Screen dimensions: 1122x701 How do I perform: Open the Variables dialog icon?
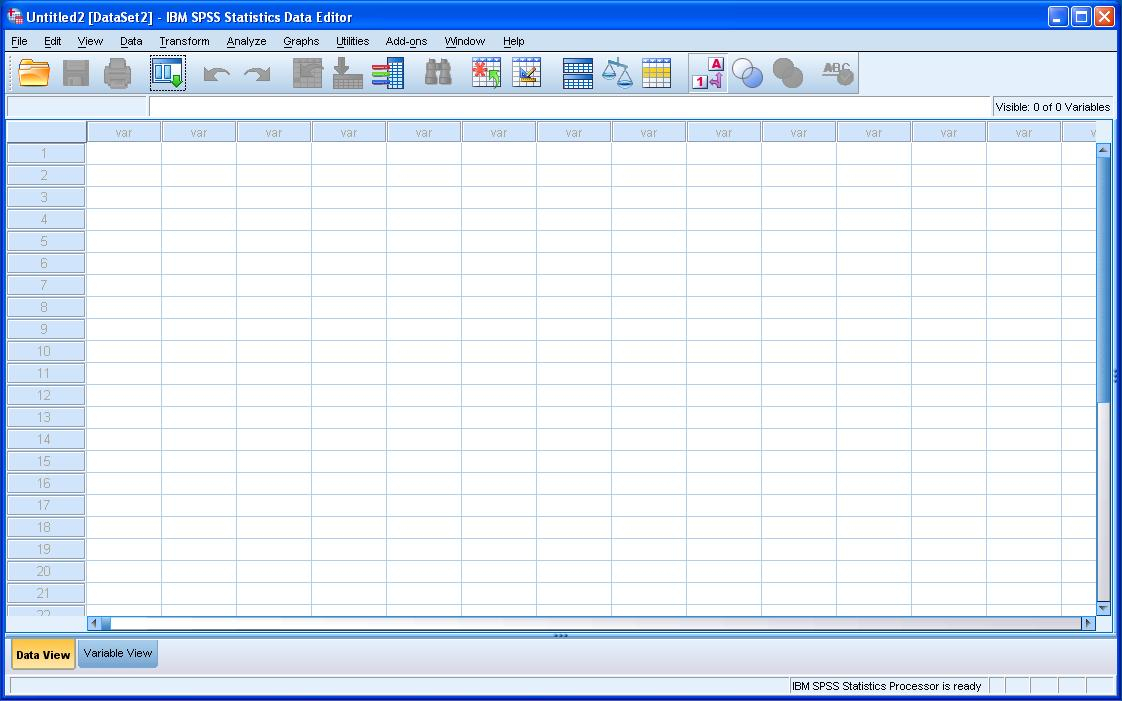(388, 72)
